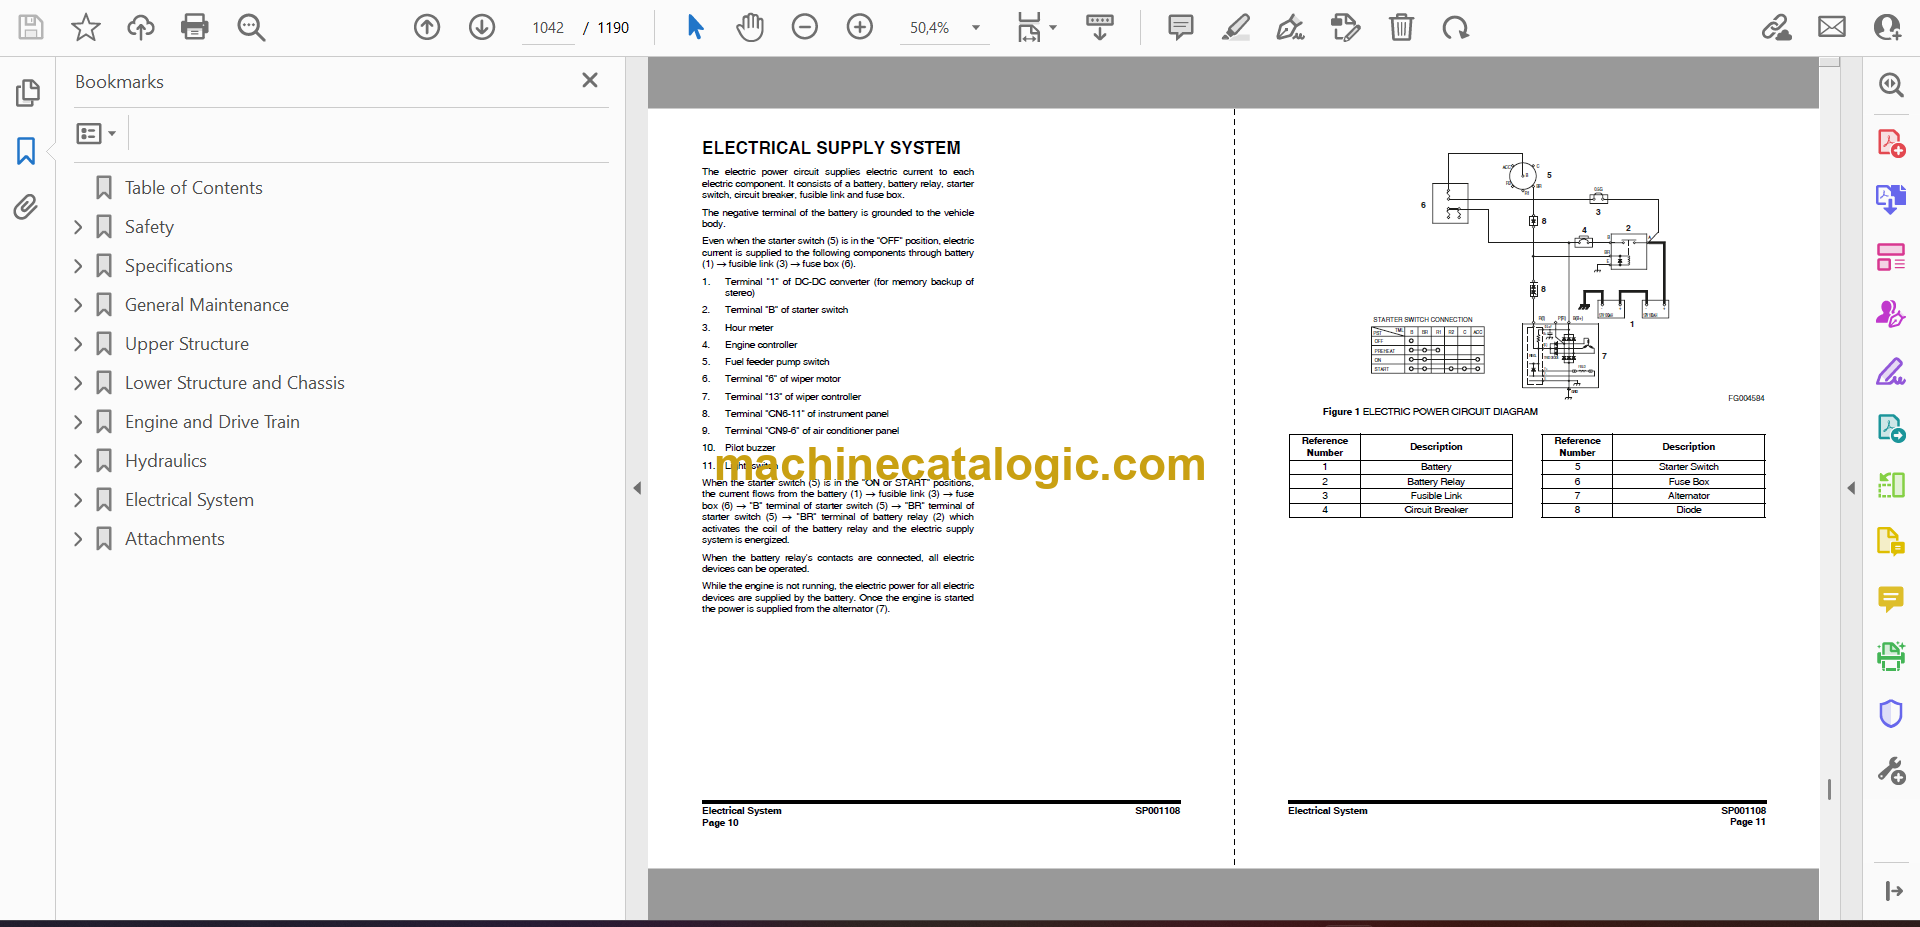
Task: Collapse the left navigation pane arrow
Action: 637,488
